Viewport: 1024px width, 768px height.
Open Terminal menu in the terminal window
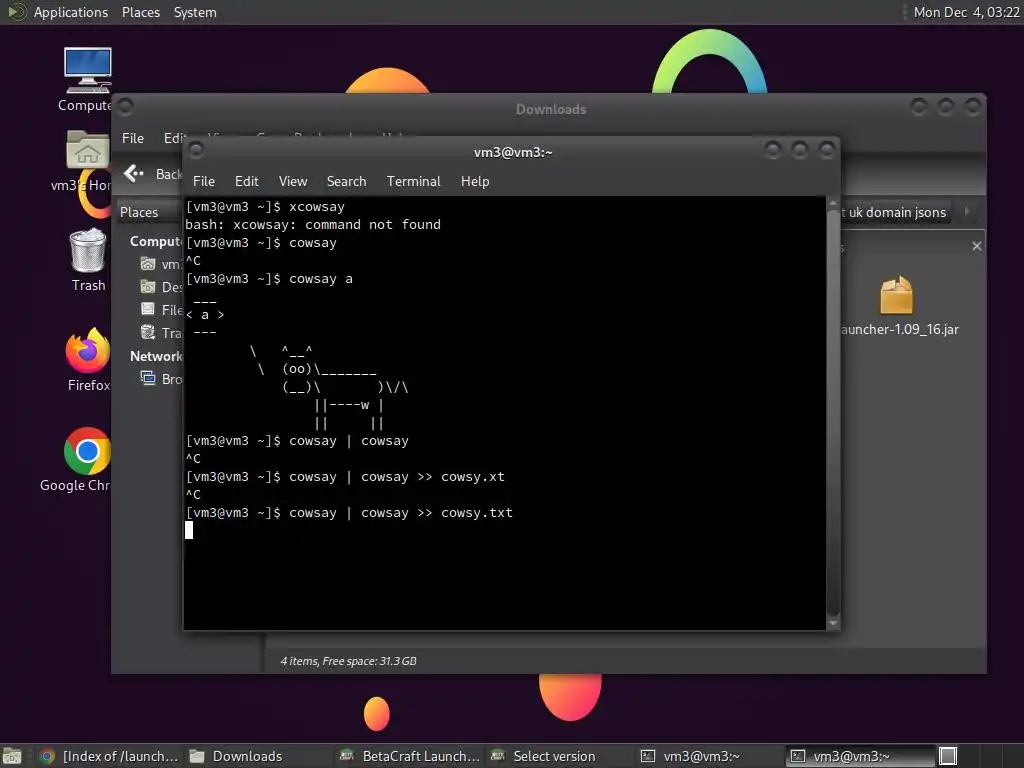tap(413, 182)
